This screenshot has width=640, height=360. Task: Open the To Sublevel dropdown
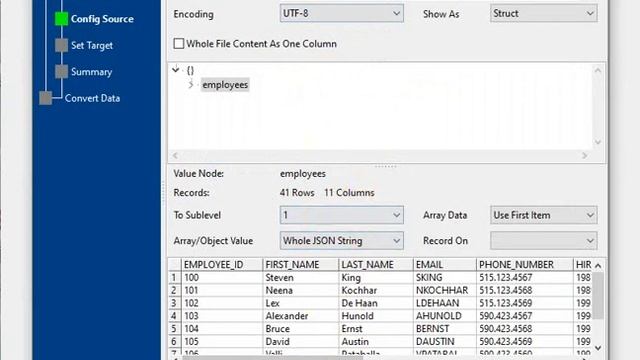coord(342,215)
